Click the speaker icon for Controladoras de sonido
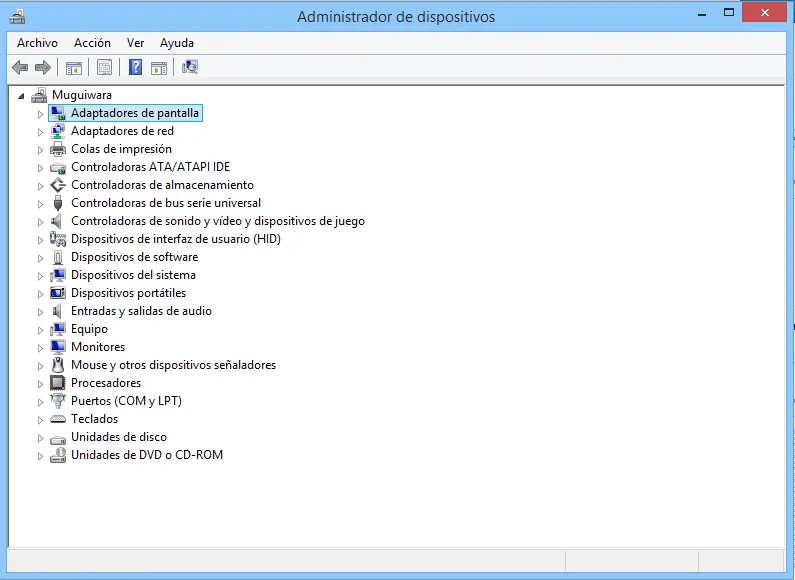 (x=57, y=221)
